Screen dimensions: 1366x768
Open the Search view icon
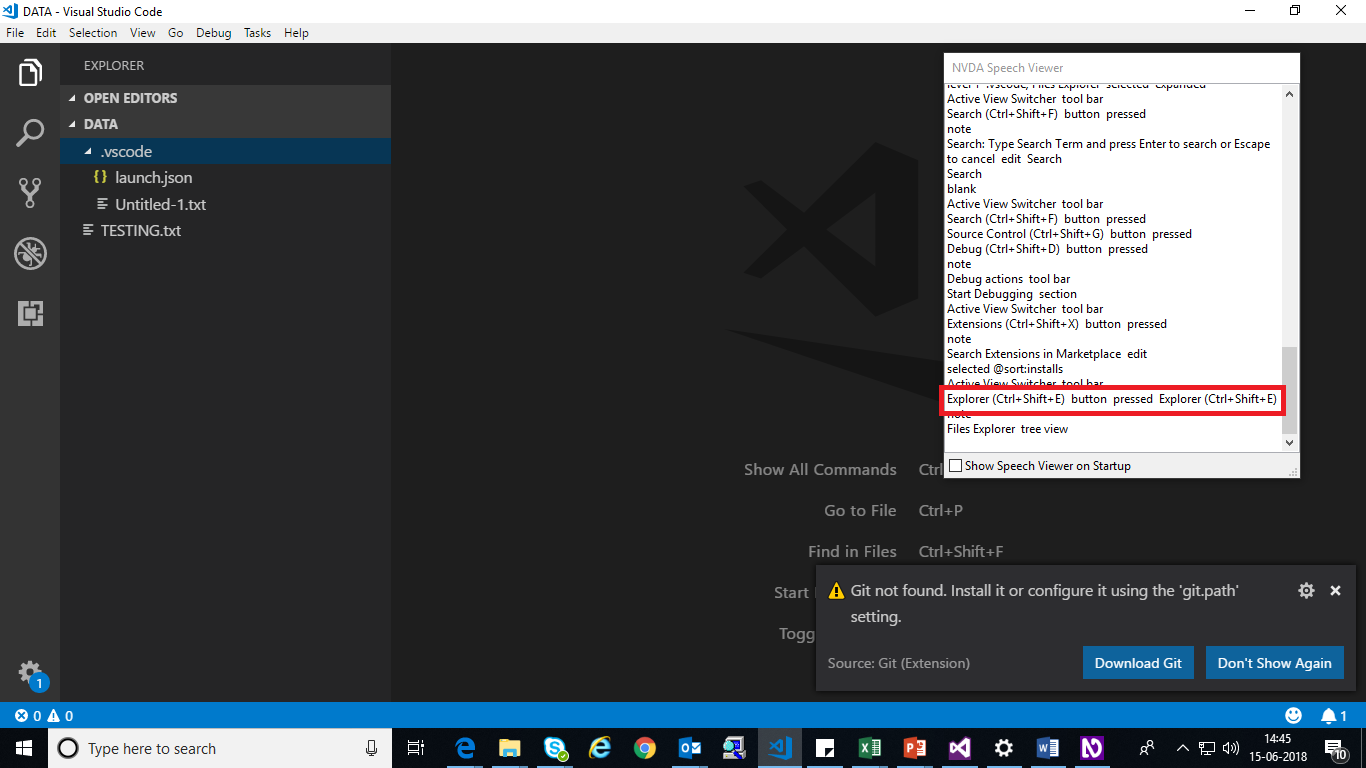click(x=30, y=133)
